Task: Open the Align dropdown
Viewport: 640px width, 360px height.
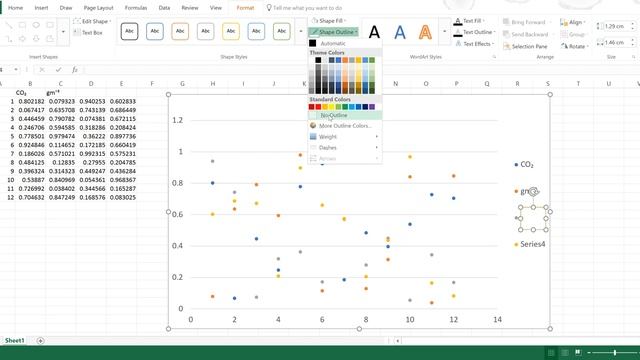Action: [x=573, y=22]
